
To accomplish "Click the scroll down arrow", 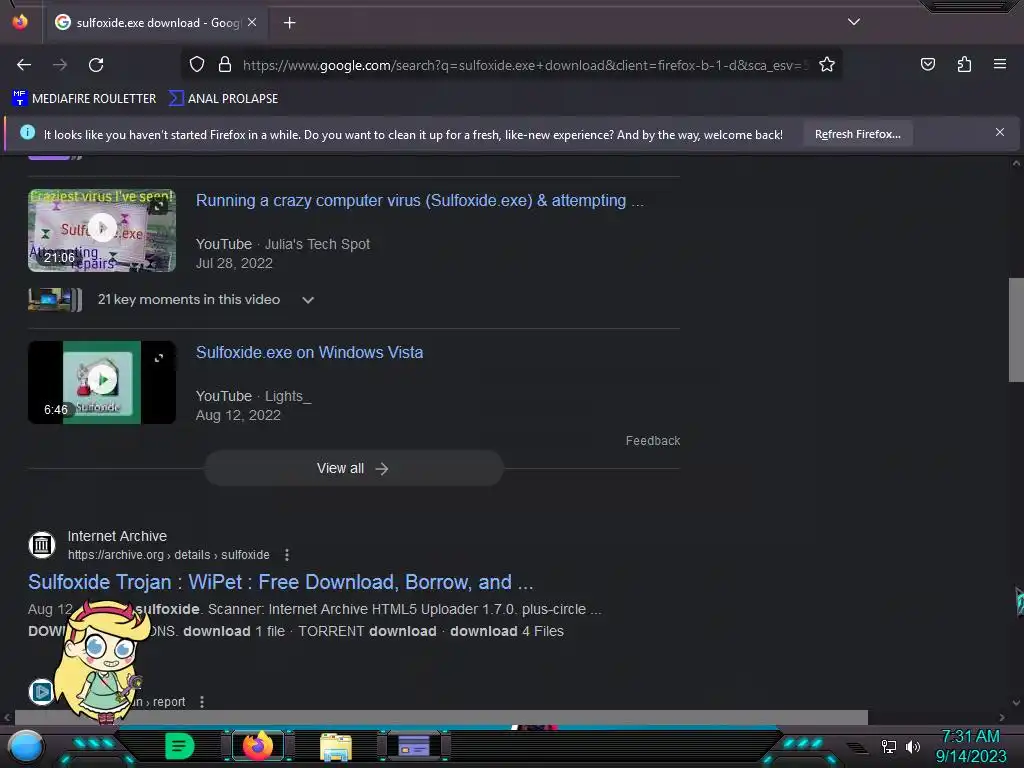I will pyautogui.click(x=1016, y=703).
